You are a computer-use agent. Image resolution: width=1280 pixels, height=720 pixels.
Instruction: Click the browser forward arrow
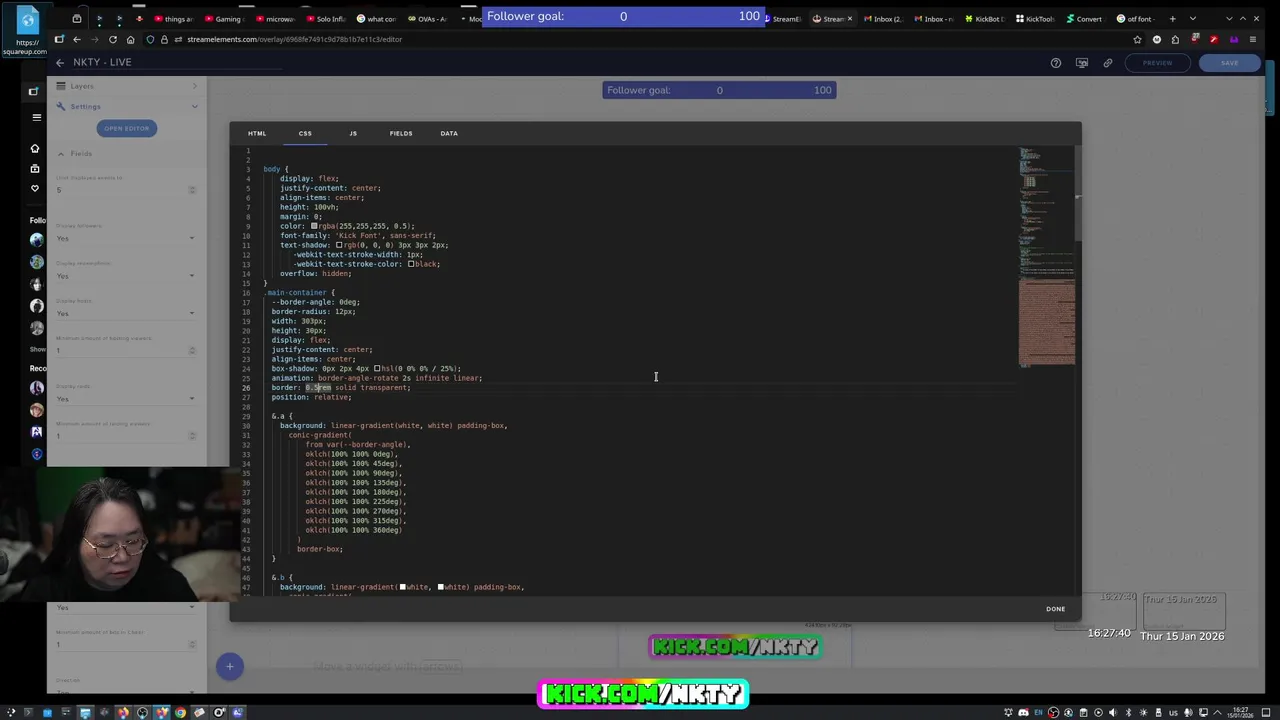click(x=95, y=39)
